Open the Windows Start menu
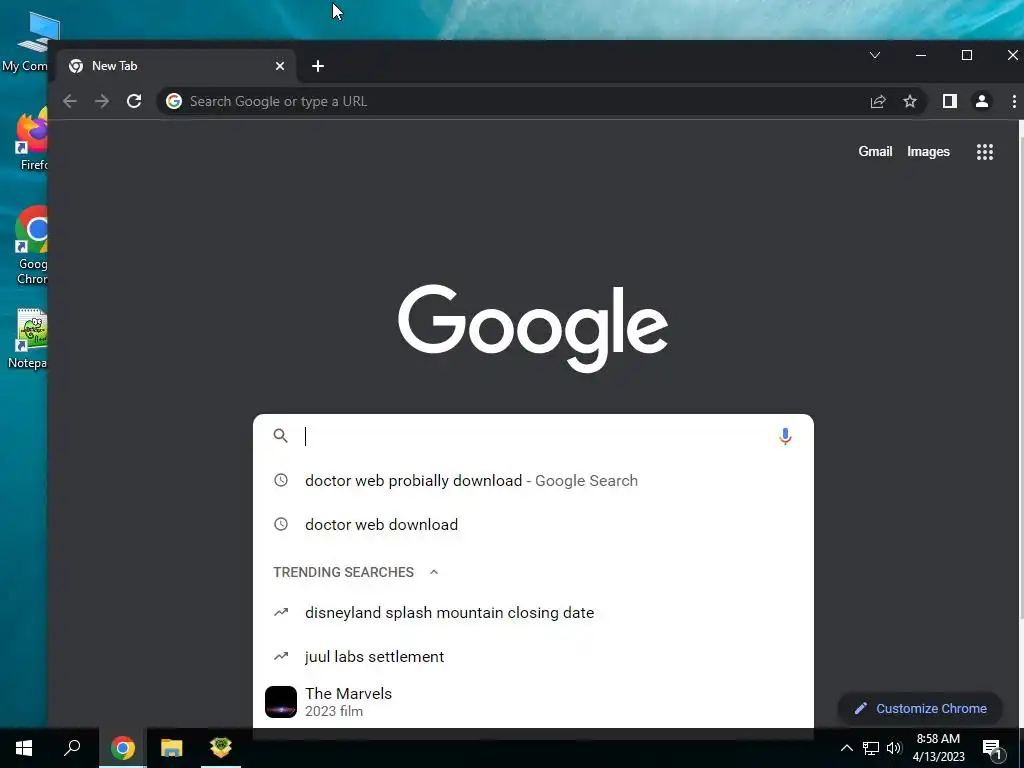This screenshot has height=768, width=1024. [x=24, y=748]
